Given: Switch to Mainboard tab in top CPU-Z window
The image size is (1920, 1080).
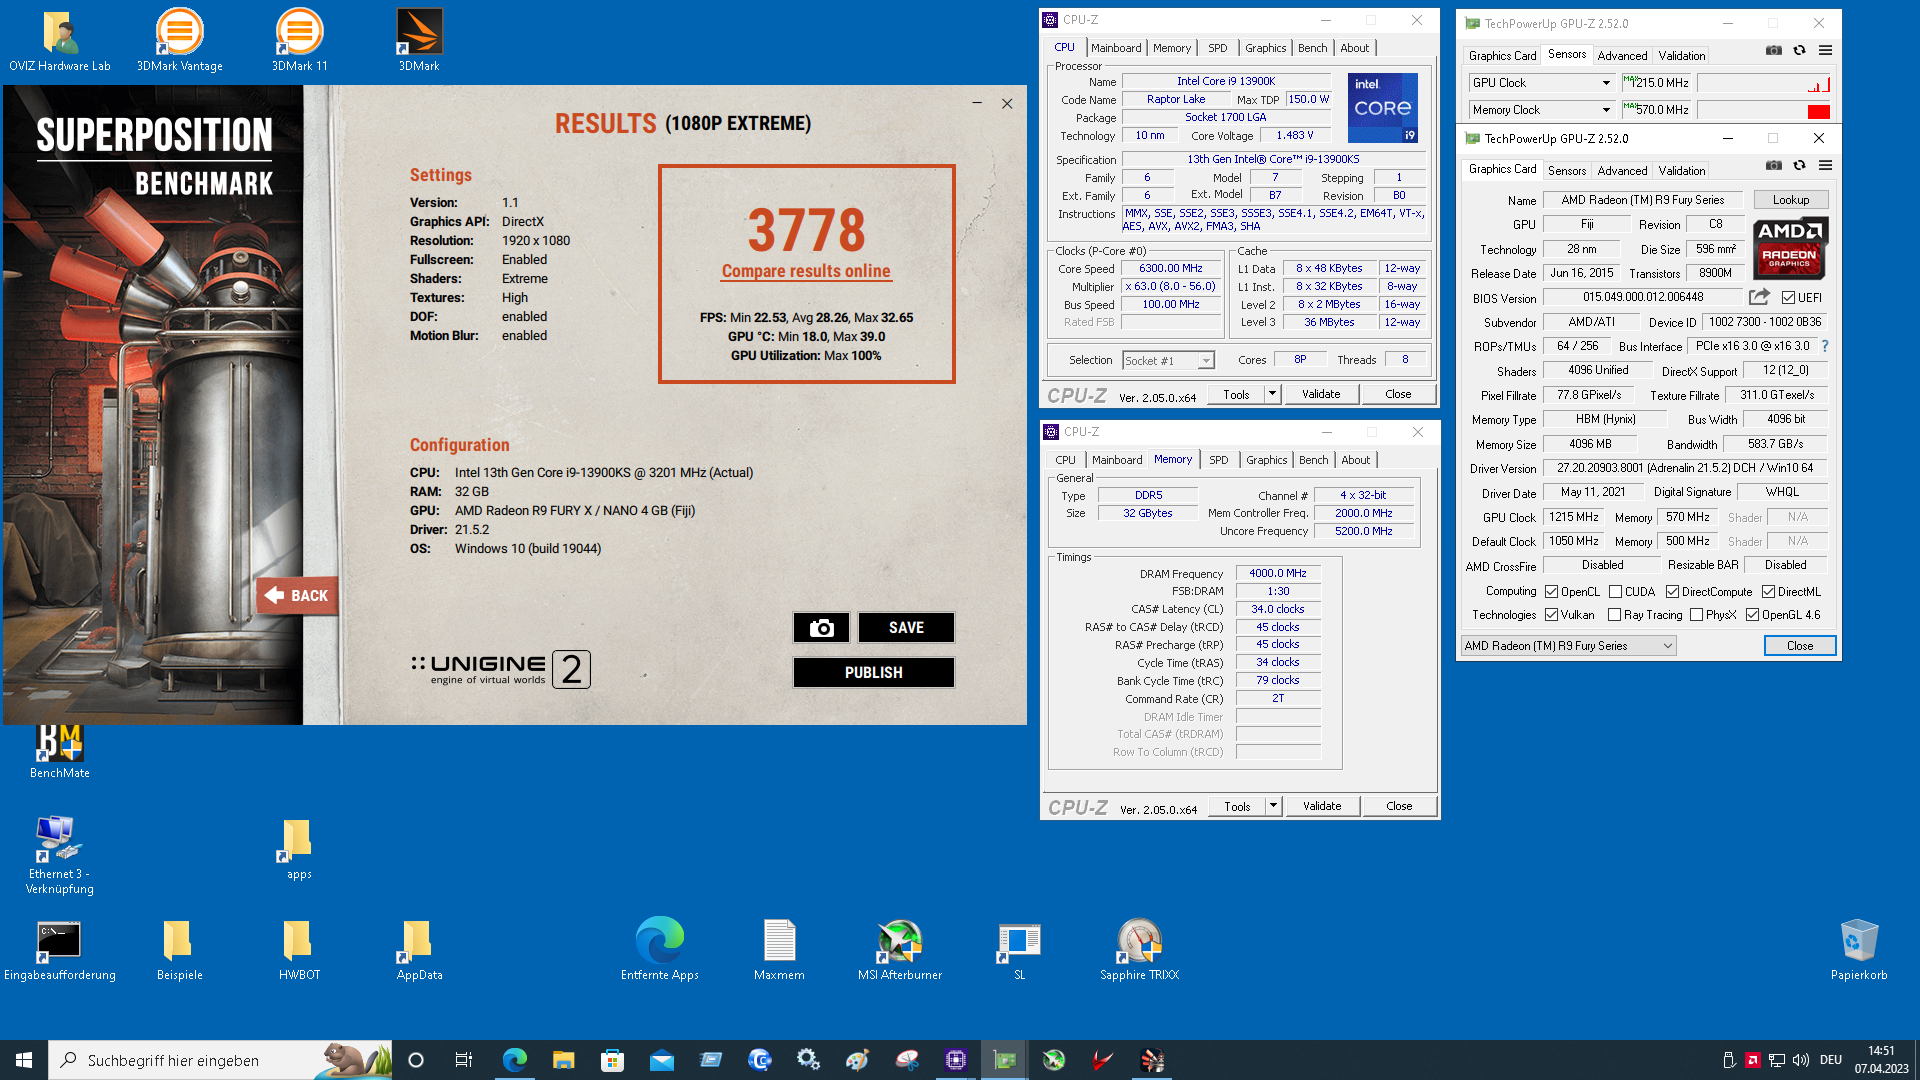Looking at the screenshot, I should 1116,48.
